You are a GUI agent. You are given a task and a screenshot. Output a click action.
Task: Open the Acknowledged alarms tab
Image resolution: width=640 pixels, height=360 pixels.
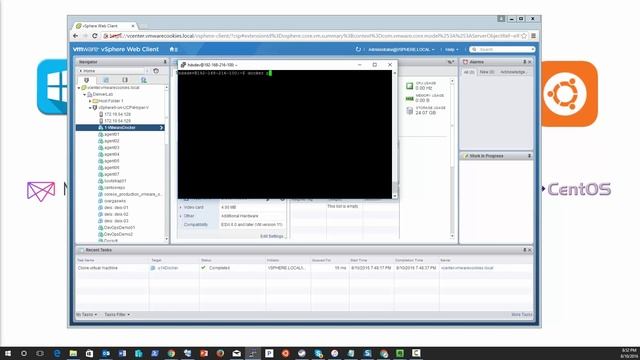[x=514, y=72]
